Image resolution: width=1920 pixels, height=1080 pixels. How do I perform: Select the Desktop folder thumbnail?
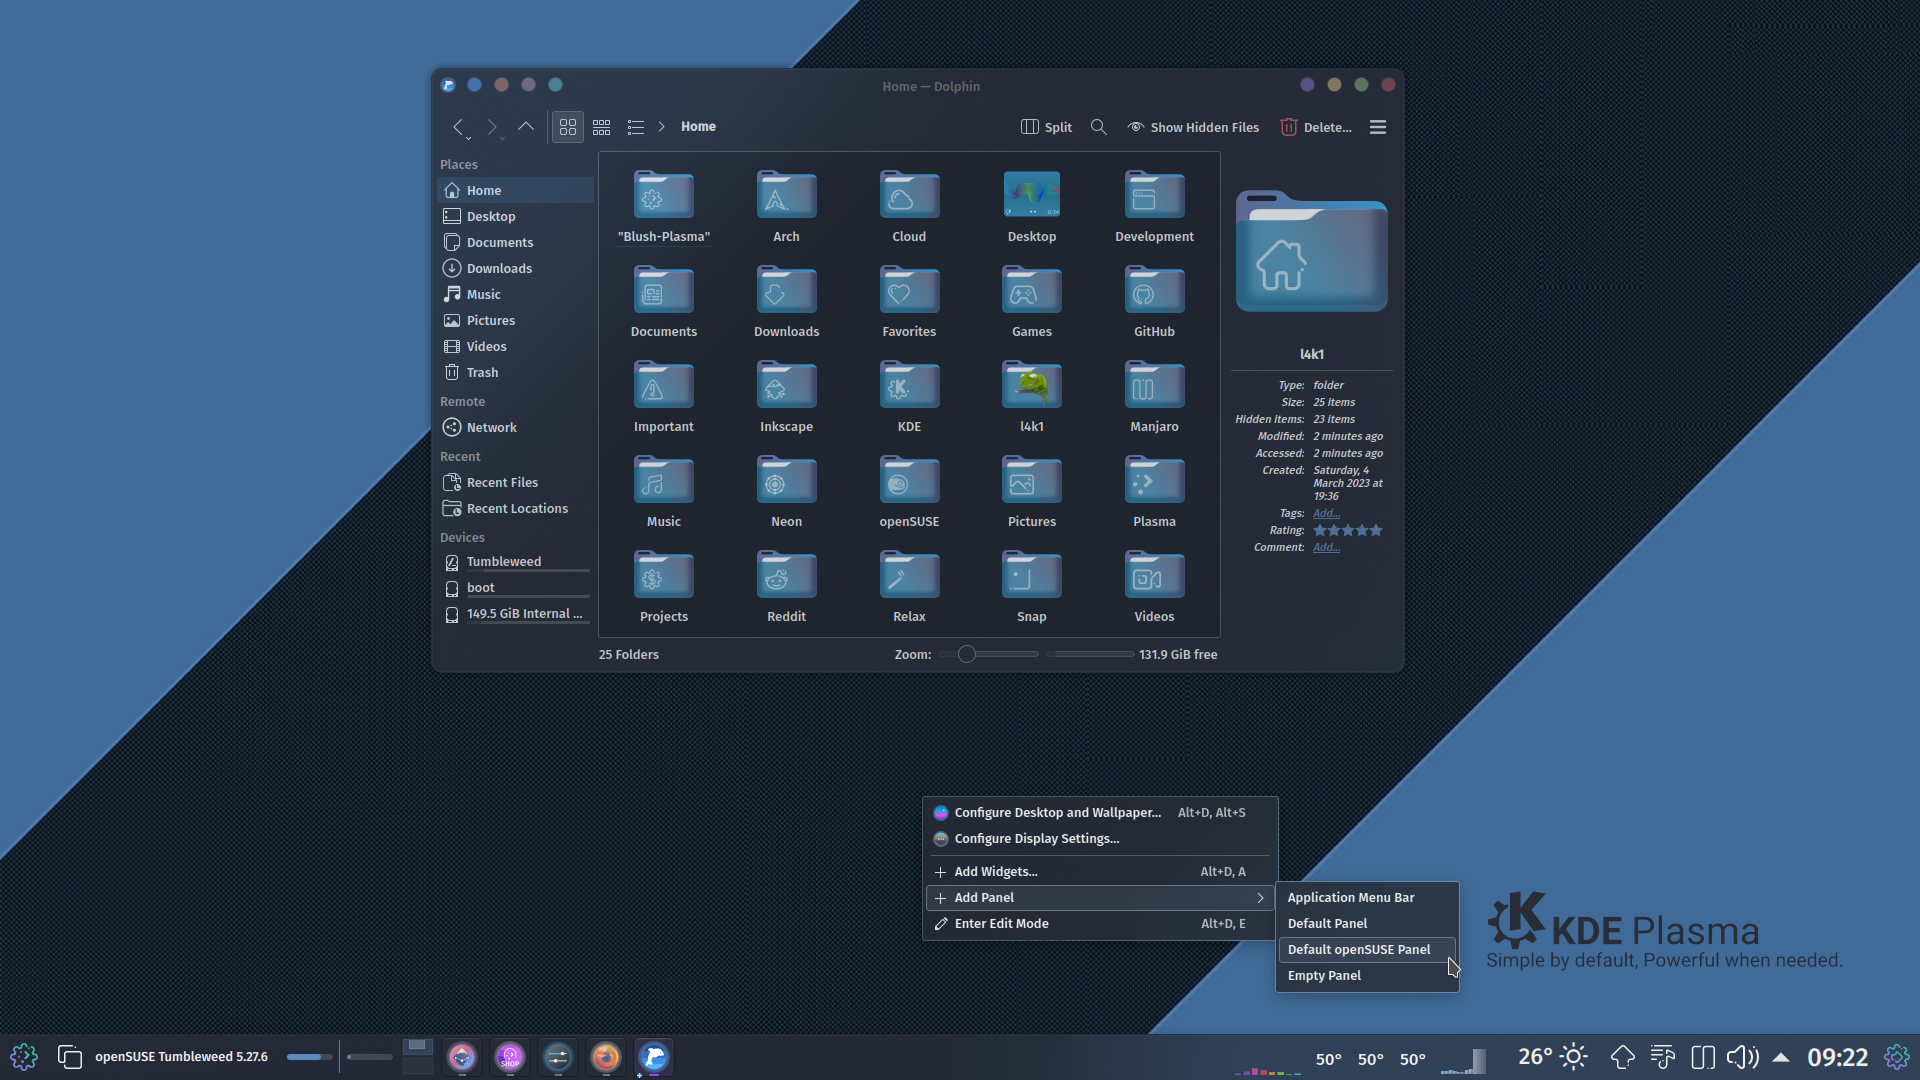pyautogui.click(x=1032, y=195)
